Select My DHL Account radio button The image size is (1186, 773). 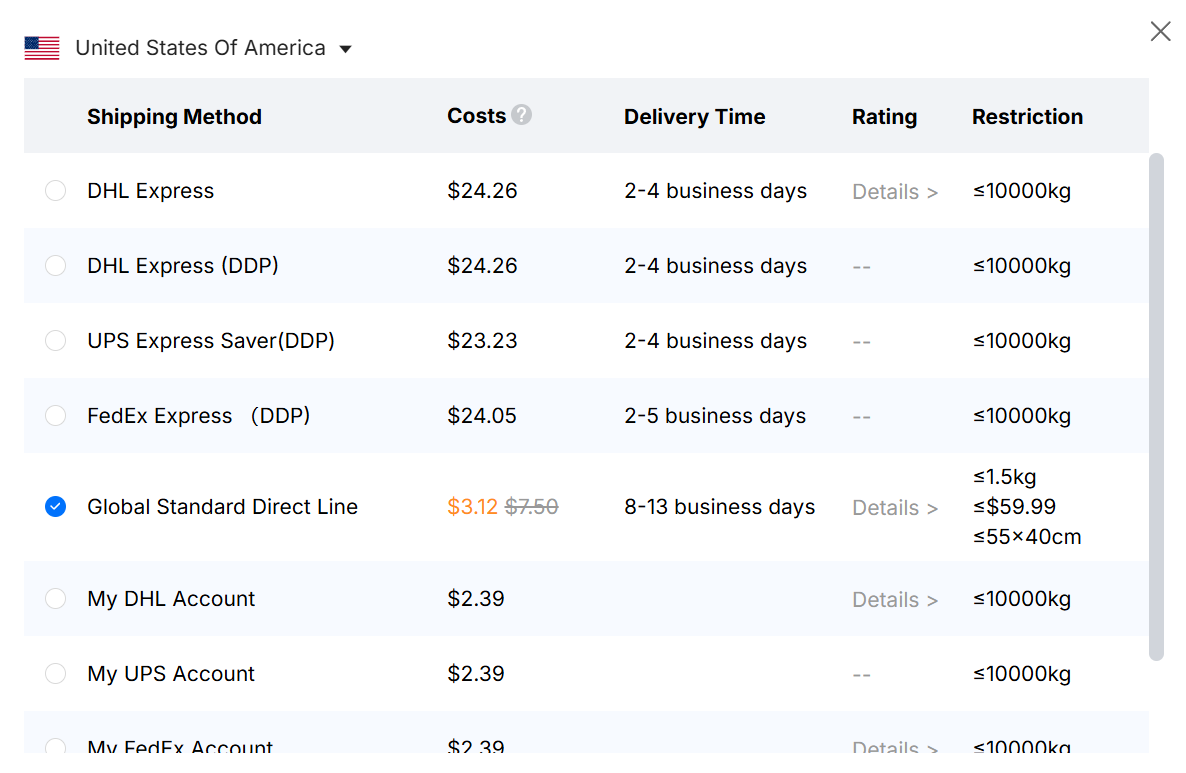pos(56,599)
